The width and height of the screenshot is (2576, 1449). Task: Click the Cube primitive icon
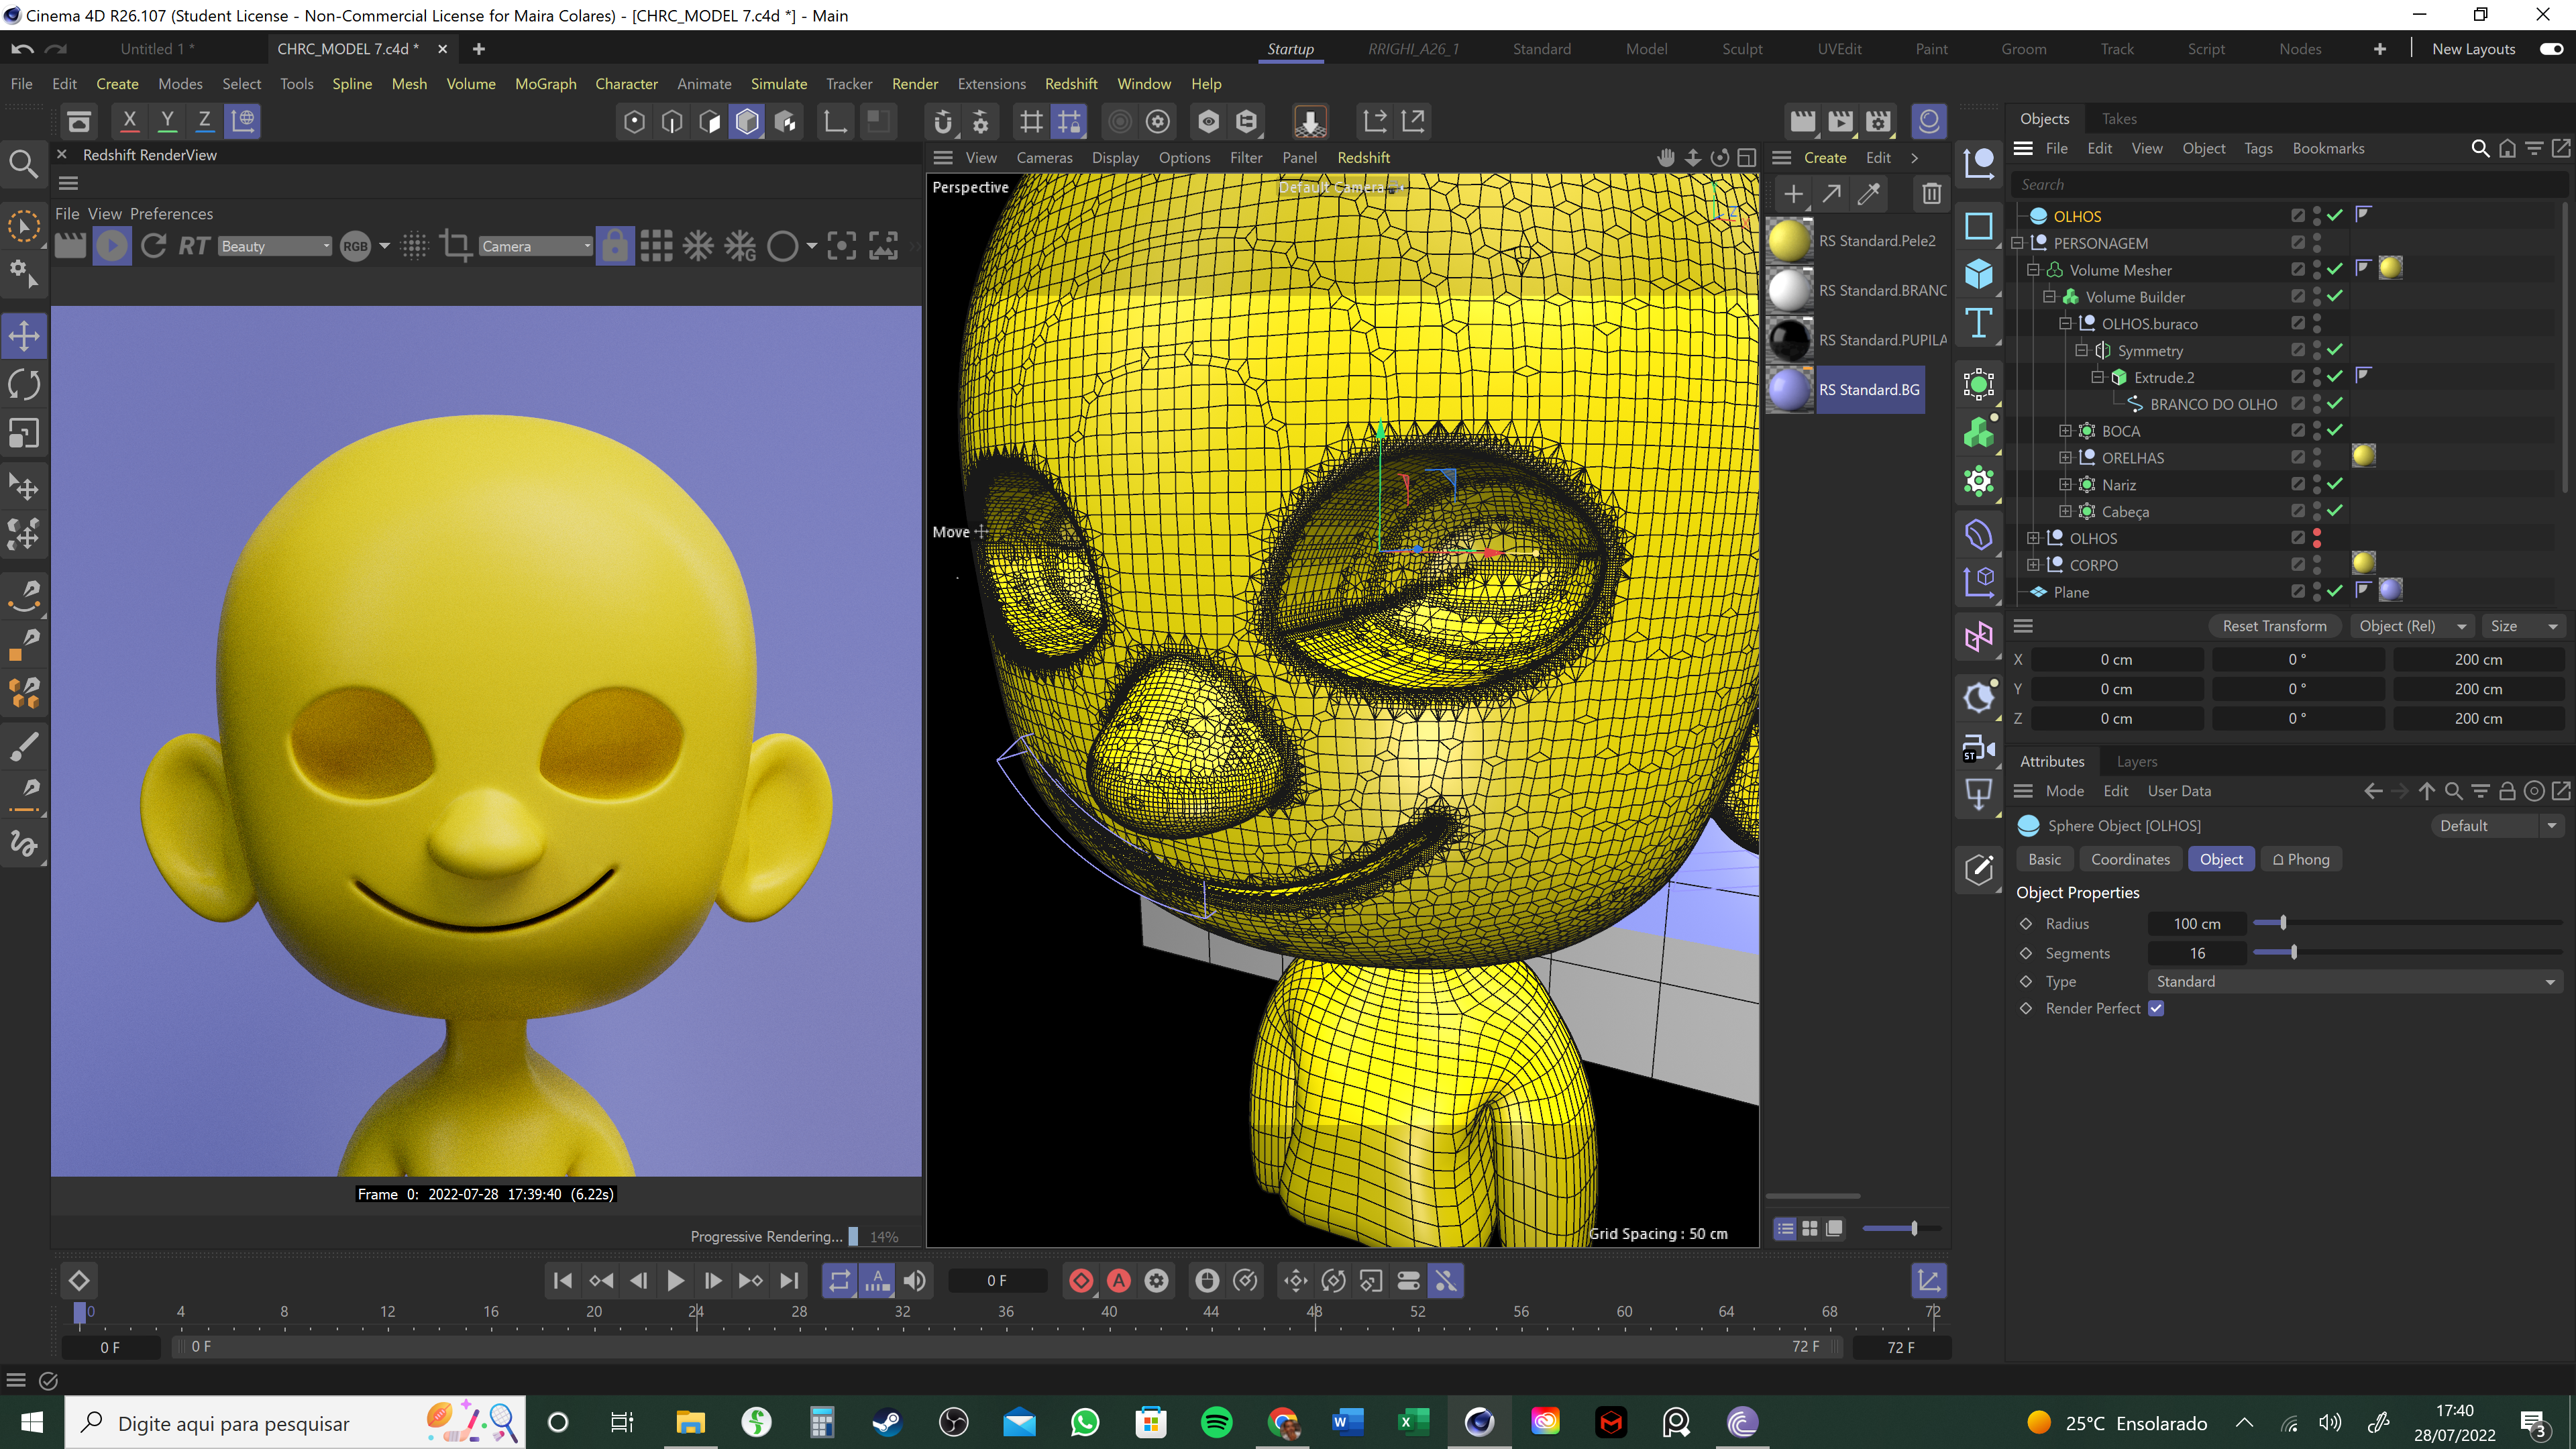1978,273
